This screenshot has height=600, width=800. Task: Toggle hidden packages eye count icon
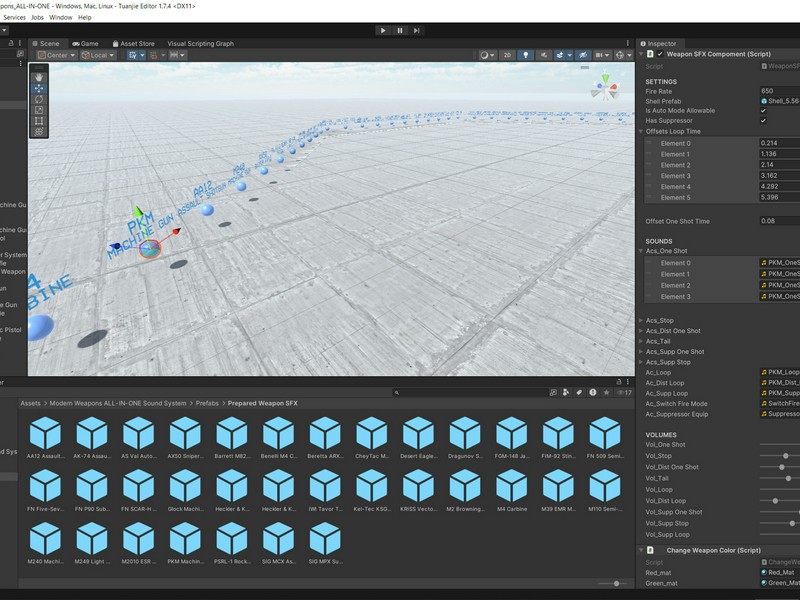click(624, 392)
